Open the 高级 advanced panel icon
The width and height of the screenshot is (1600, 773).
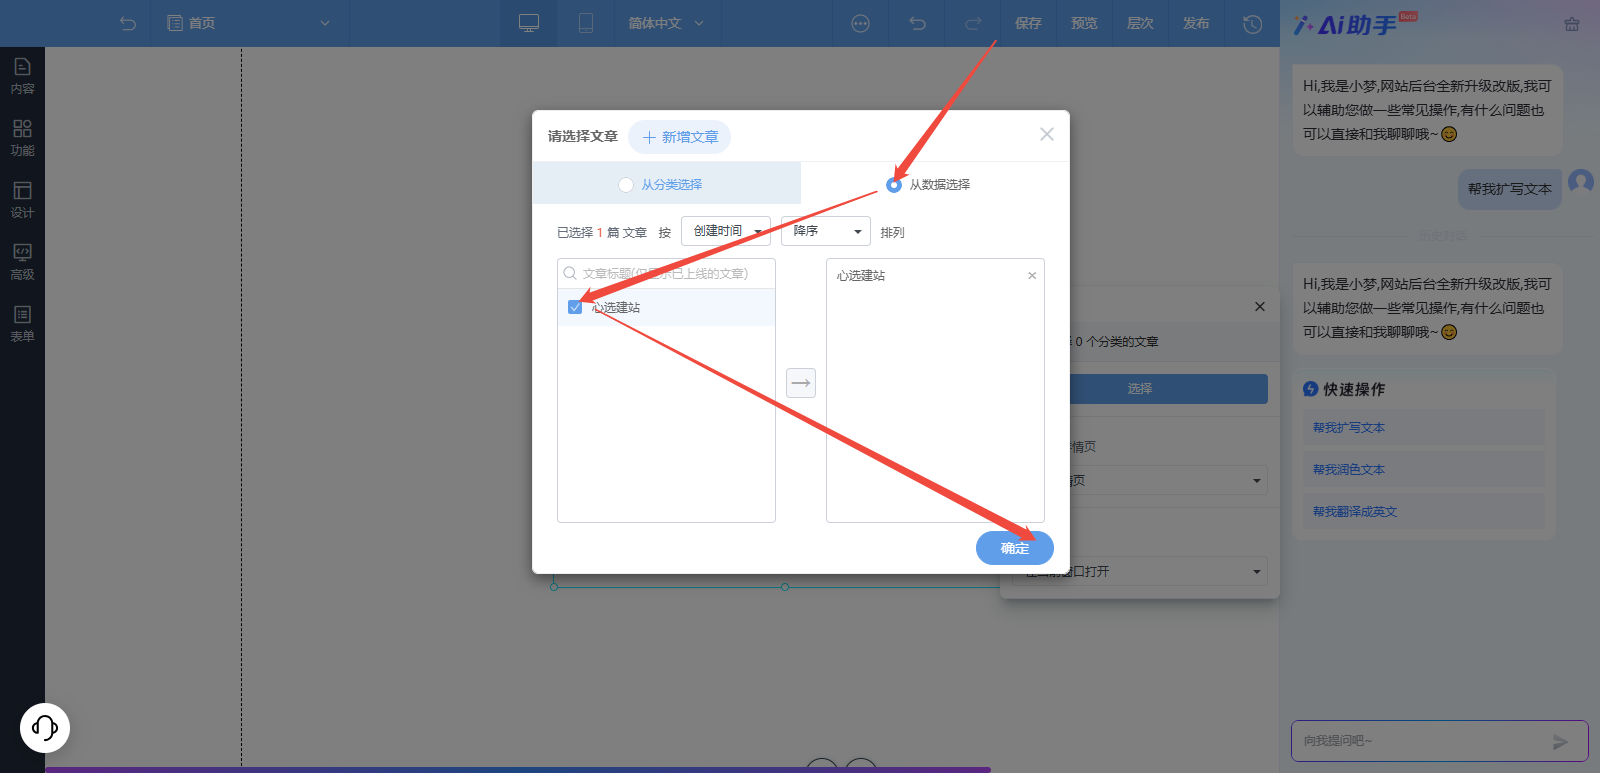tap(22, 261)
